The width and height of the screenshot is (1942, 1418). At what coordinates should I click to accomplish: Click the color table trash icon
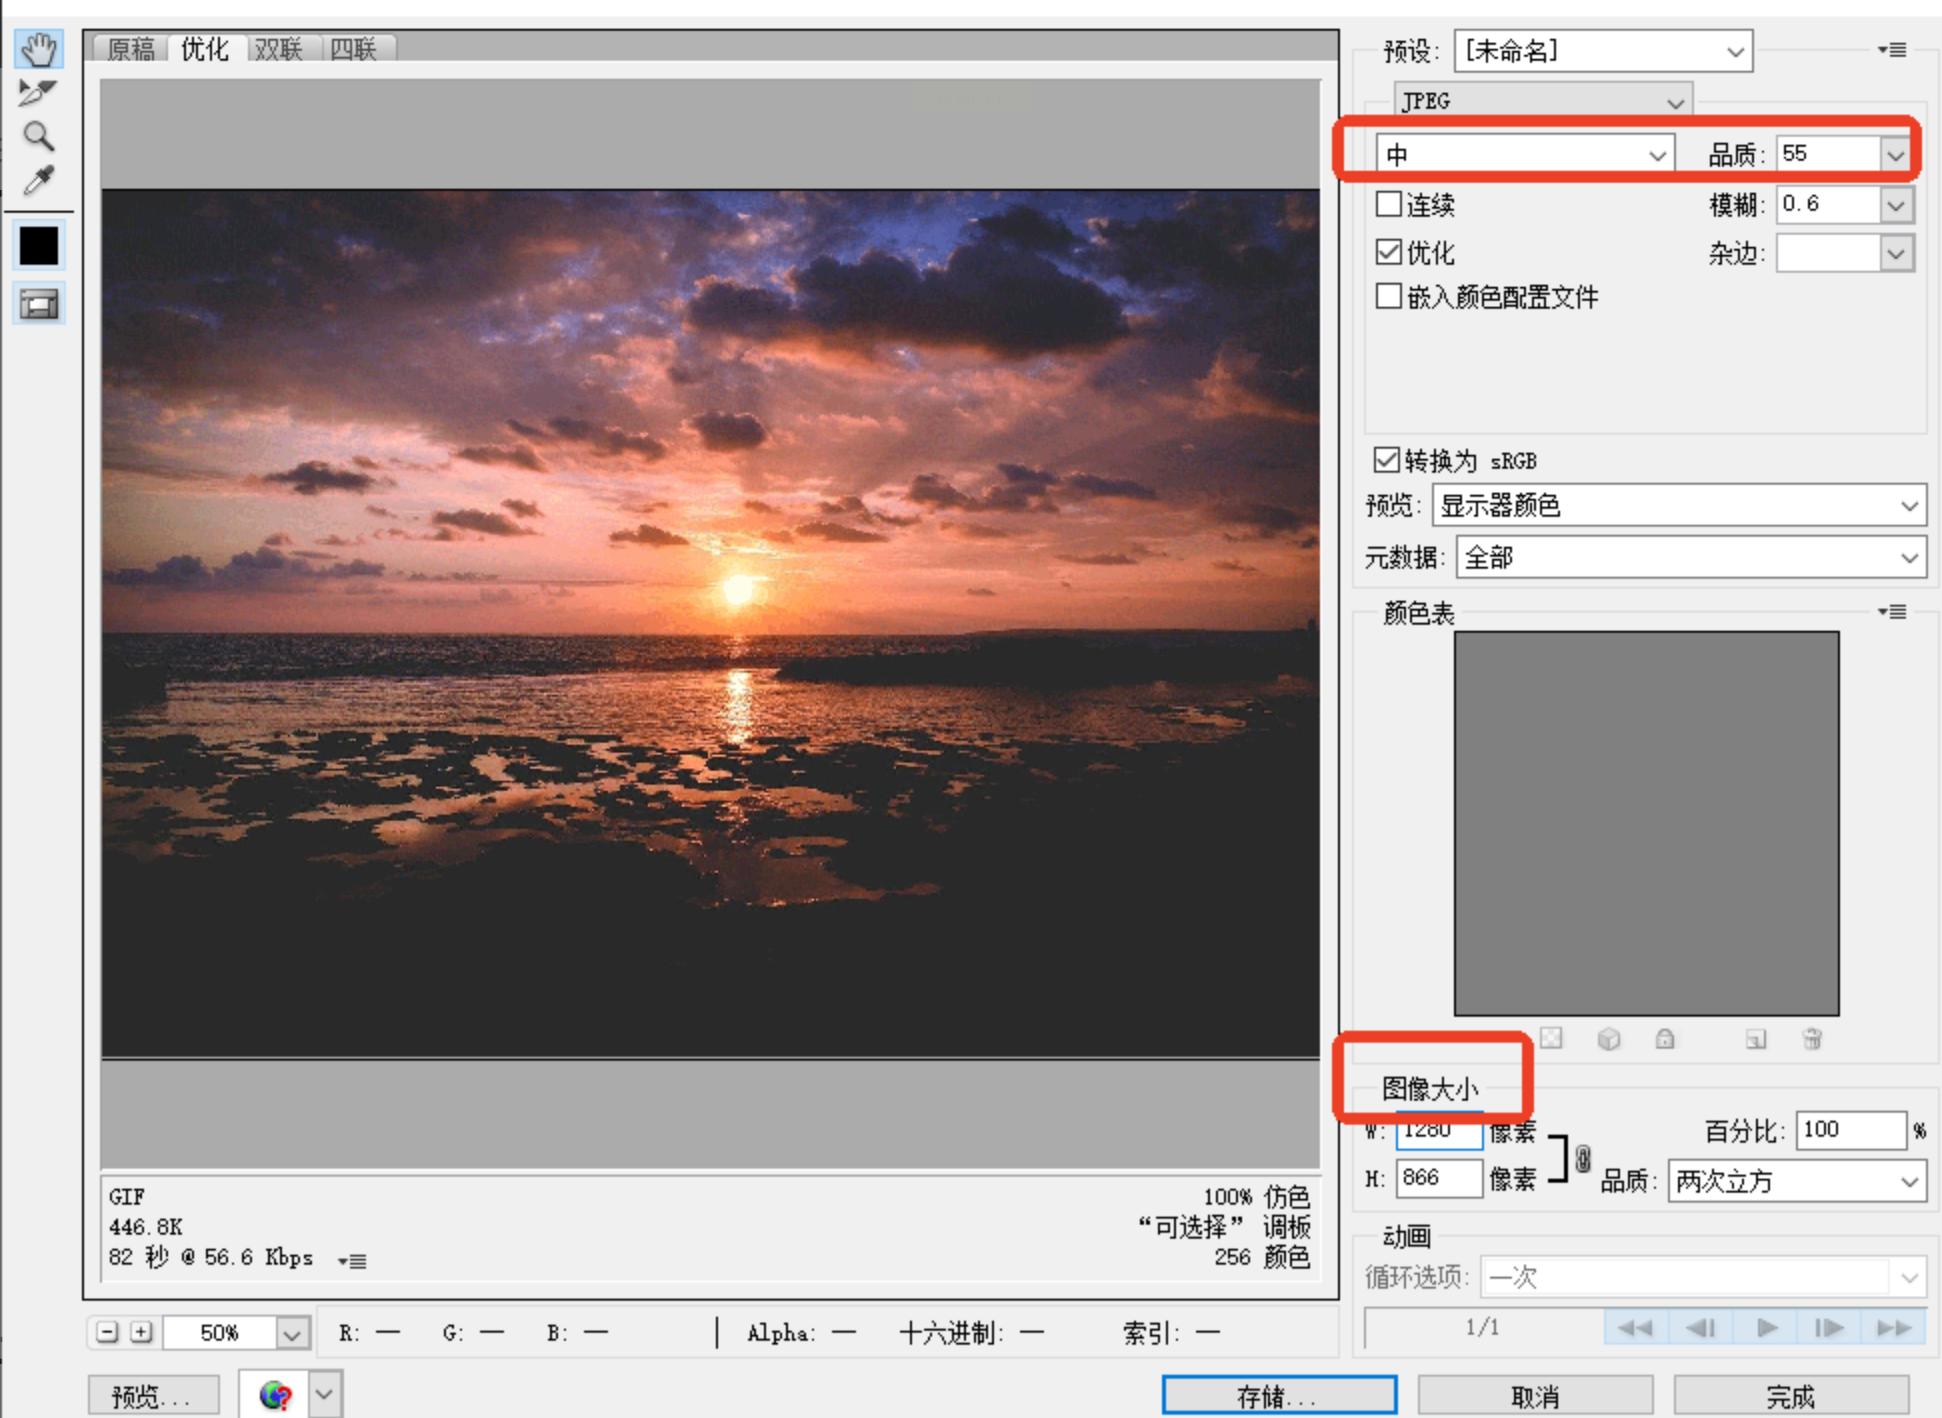[x=1812, y=1039]
